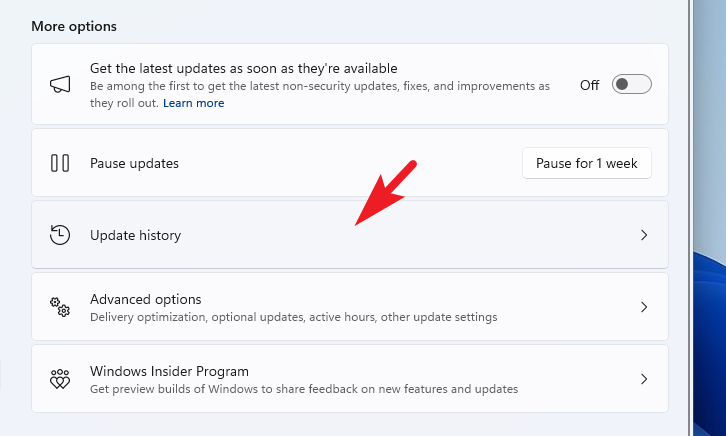Viewport: 726px width, 436px height.
Task: Open the Learn more link
Action: pyautogui.click(x=193, y=103)
